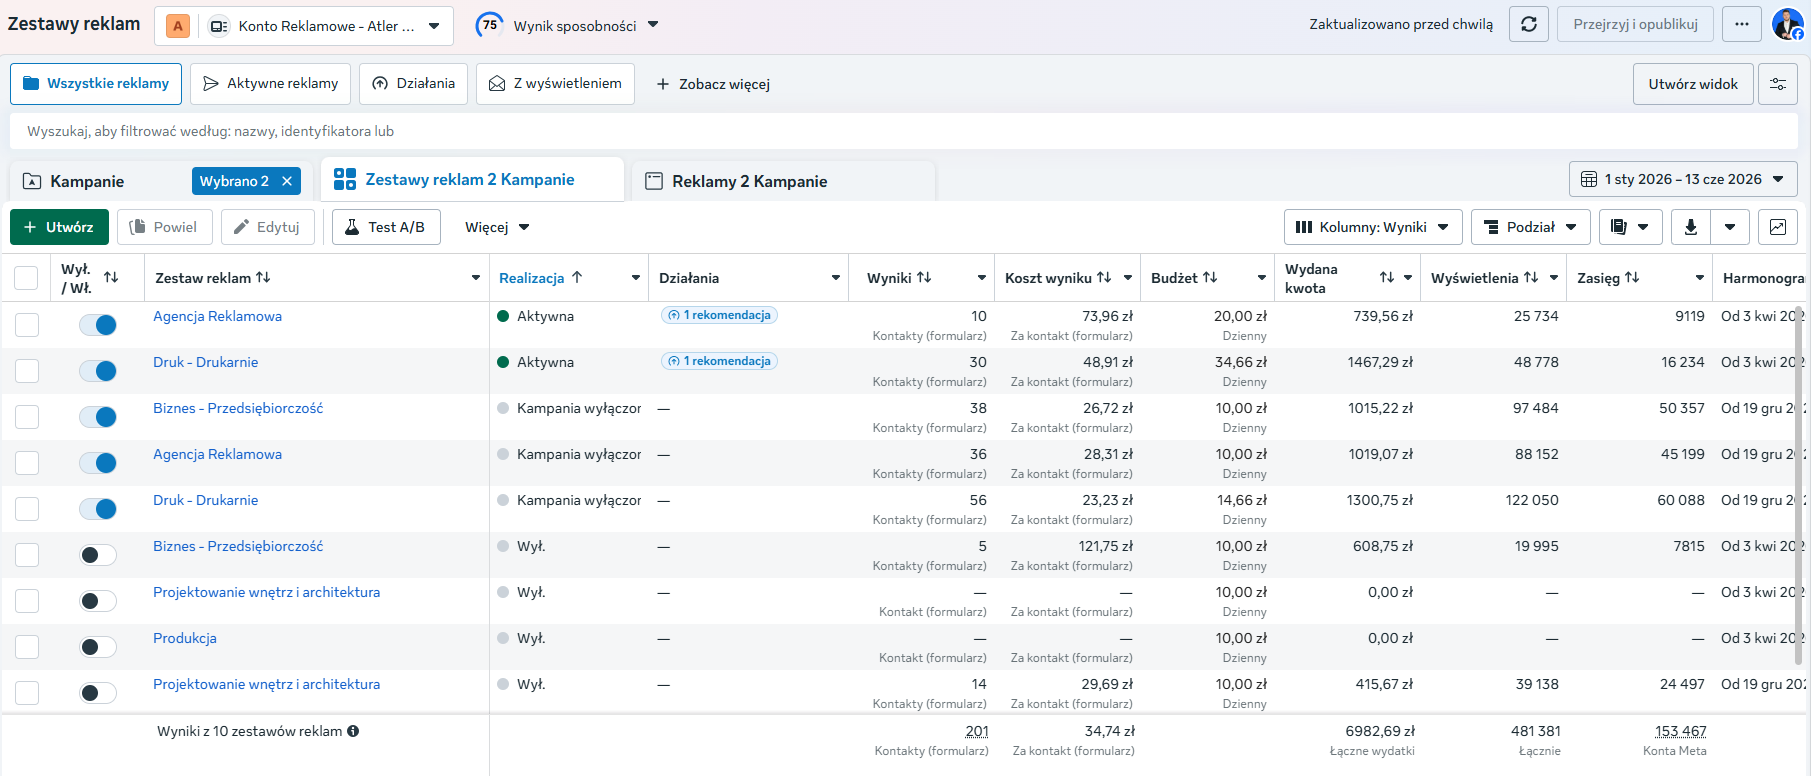This screenshot has height=776, width=1811.
Task: Open the date range dropdown
Action: (x=1683, y=179)
